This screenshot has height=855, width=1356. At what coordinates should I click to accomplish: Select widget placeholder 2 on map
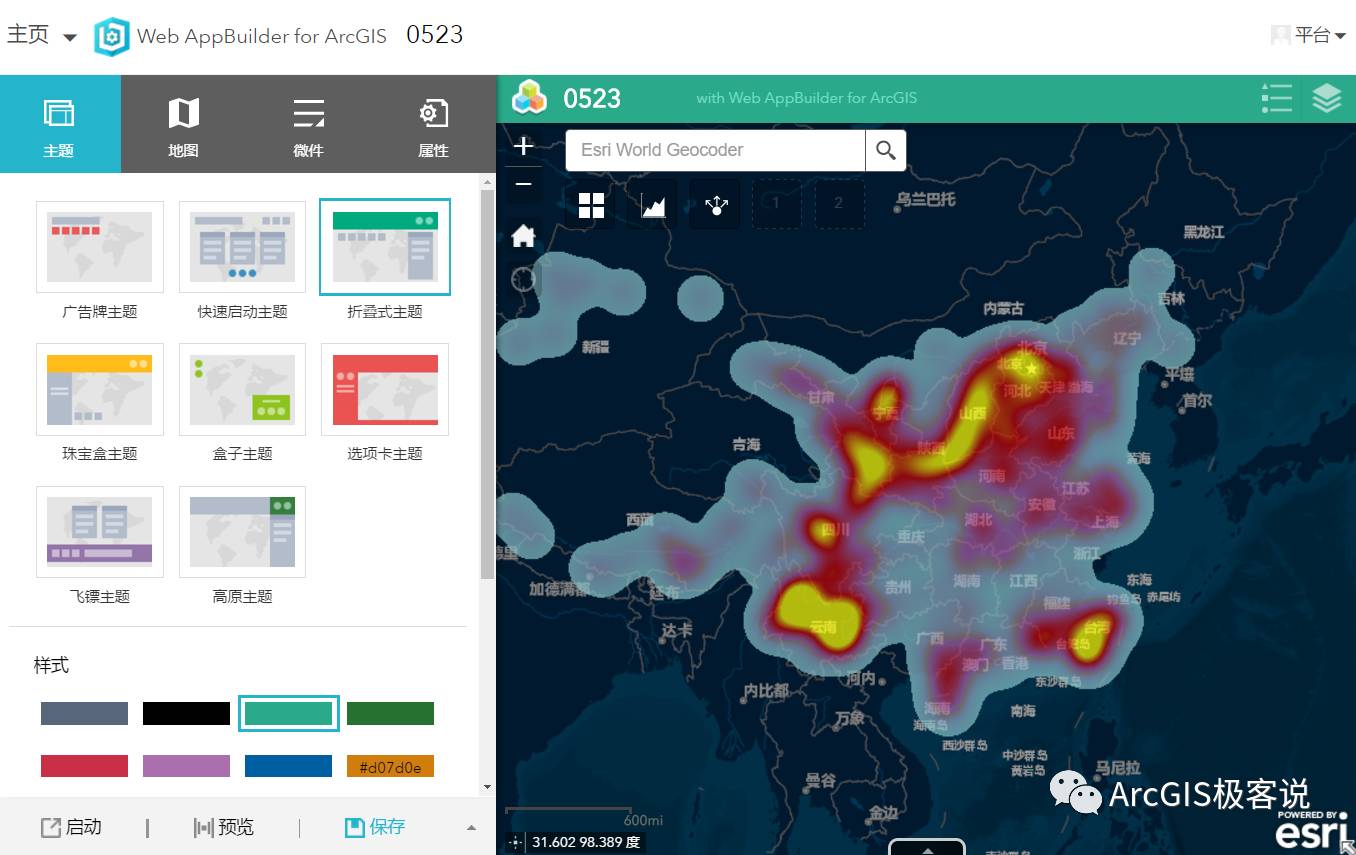pyautogui.click(x=839, y=204)
